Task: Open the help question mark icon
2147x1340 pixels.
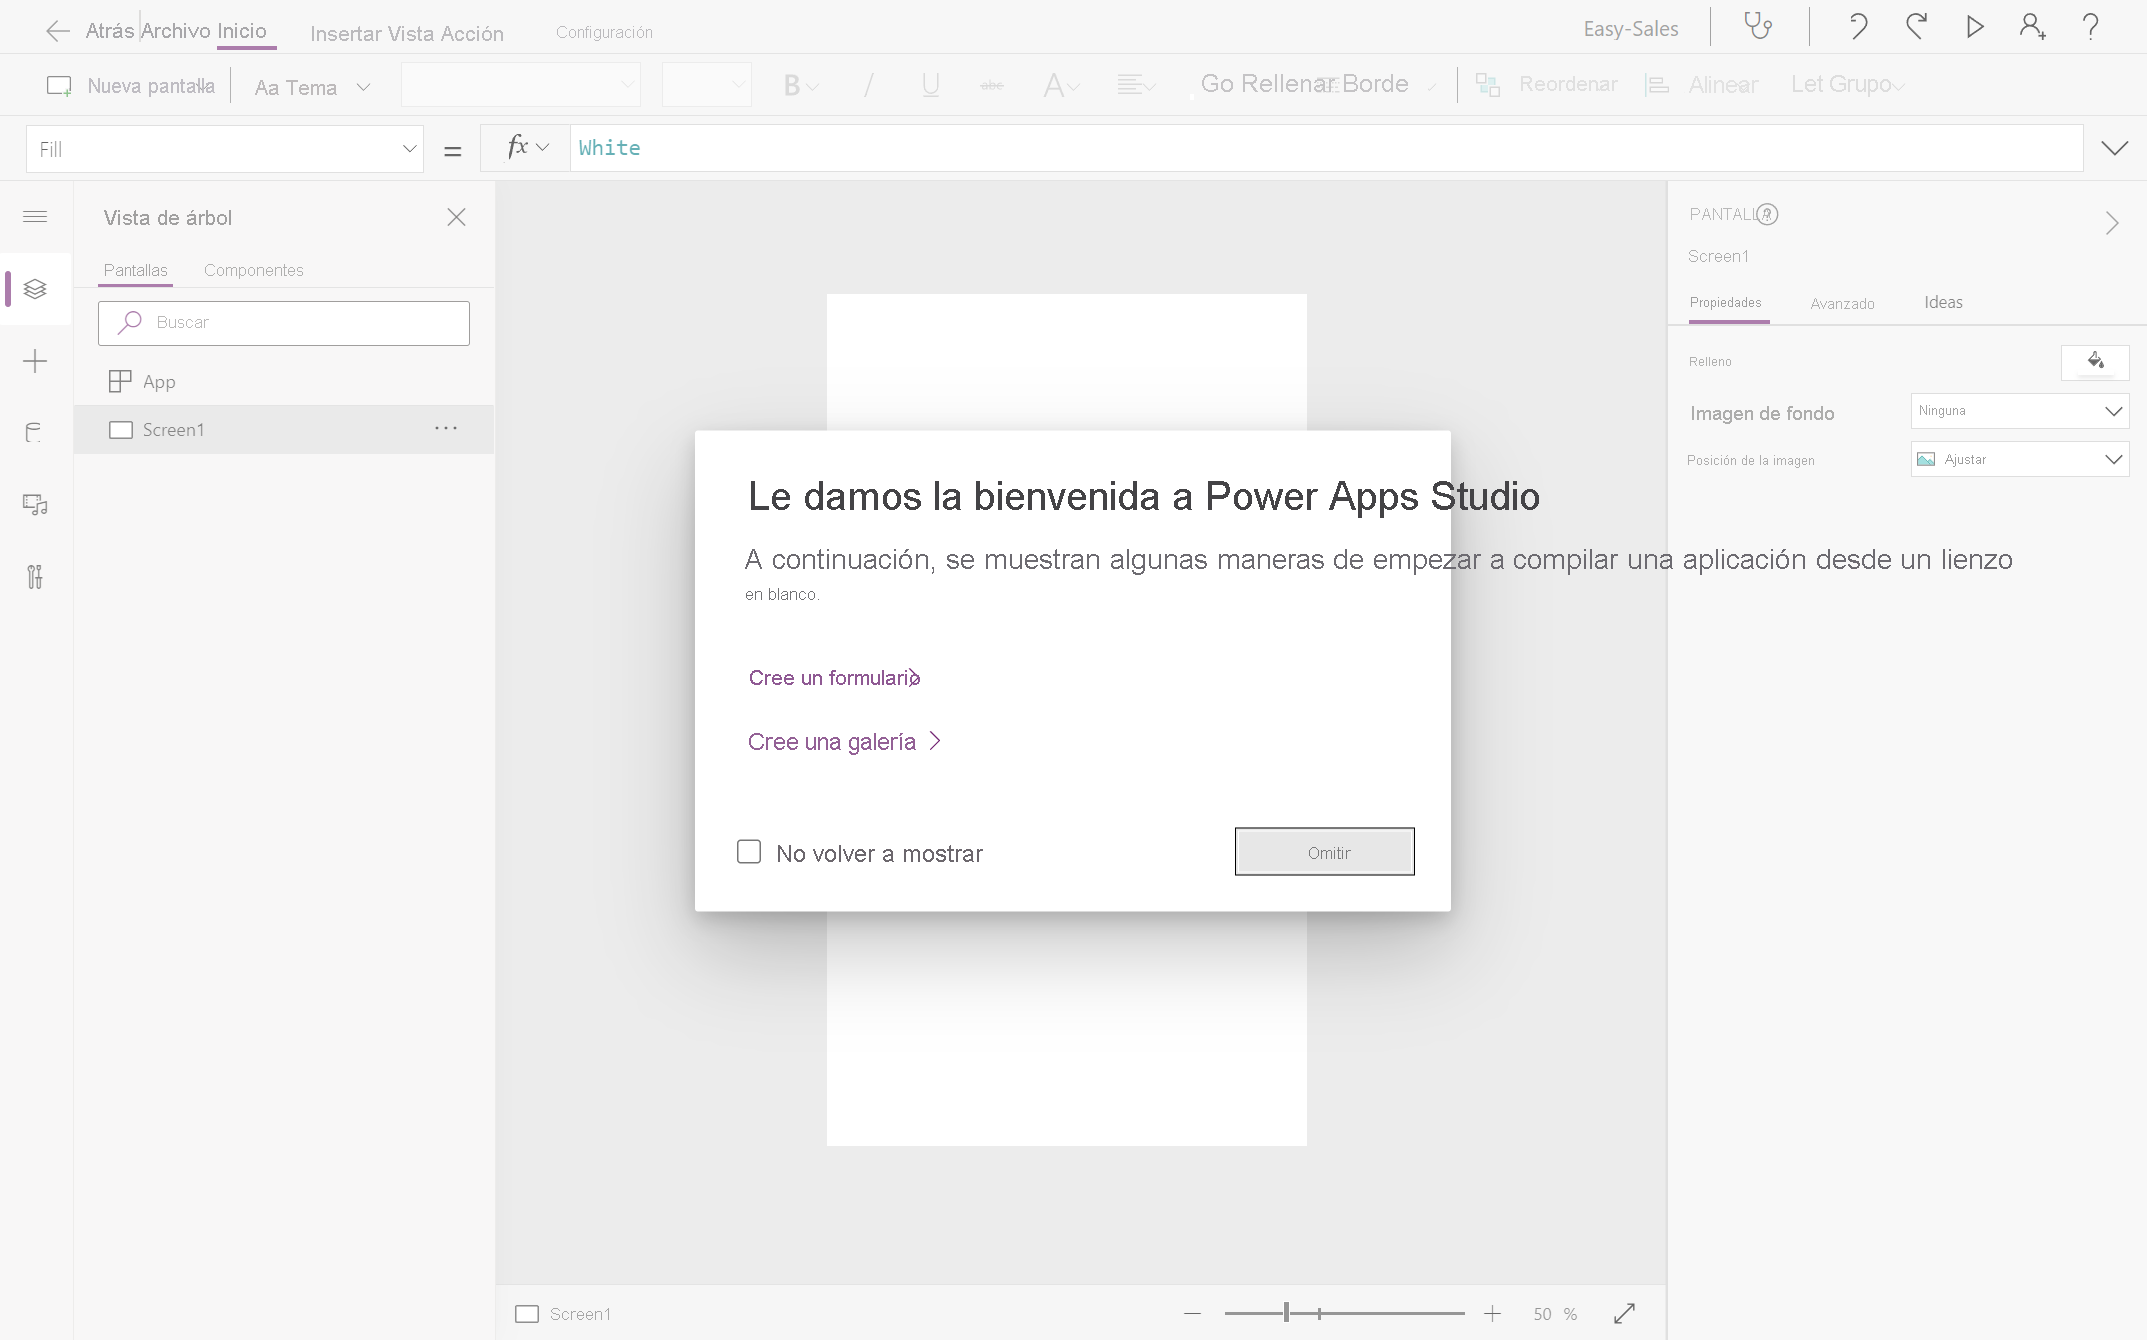Action: (2090, 26)
